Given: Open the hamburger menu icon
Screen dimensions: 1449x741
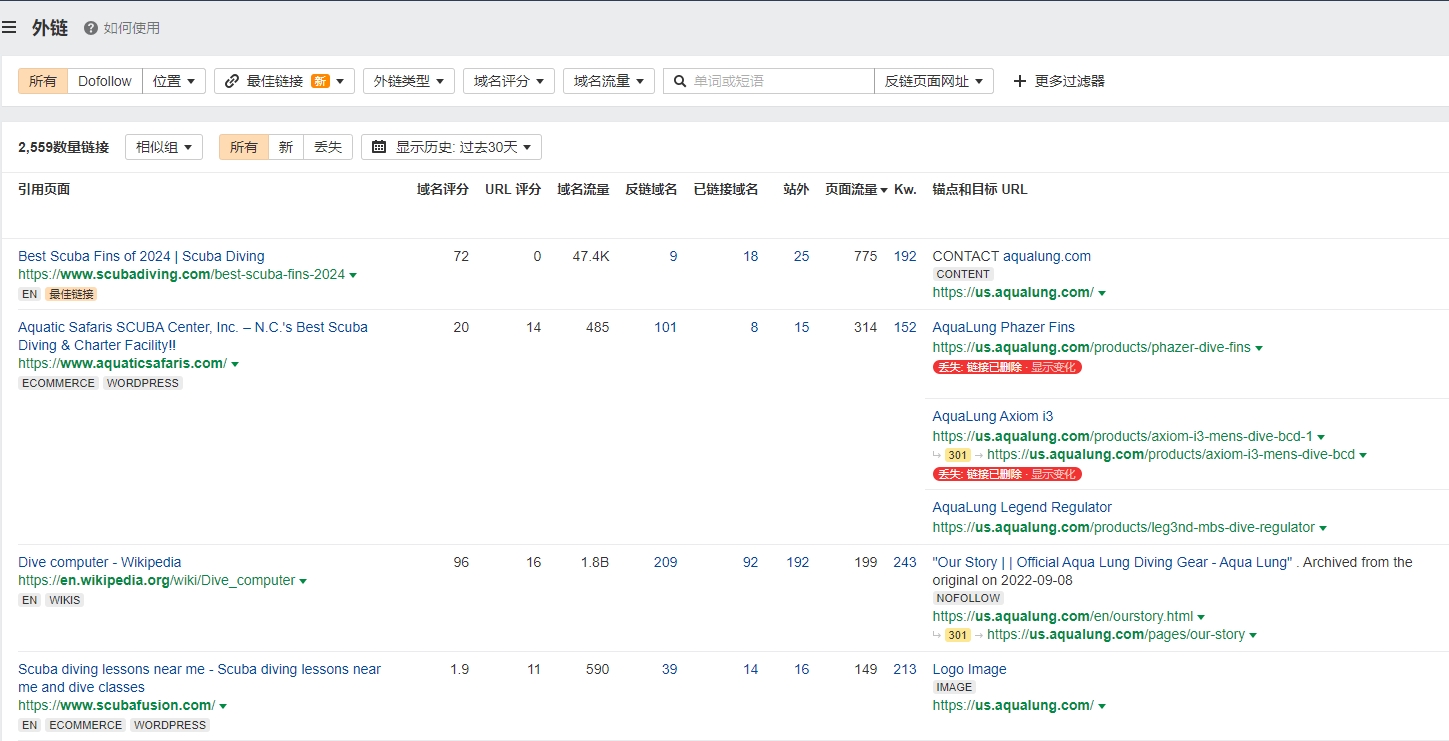Looking at the screenshot, I should click(9, 28).
